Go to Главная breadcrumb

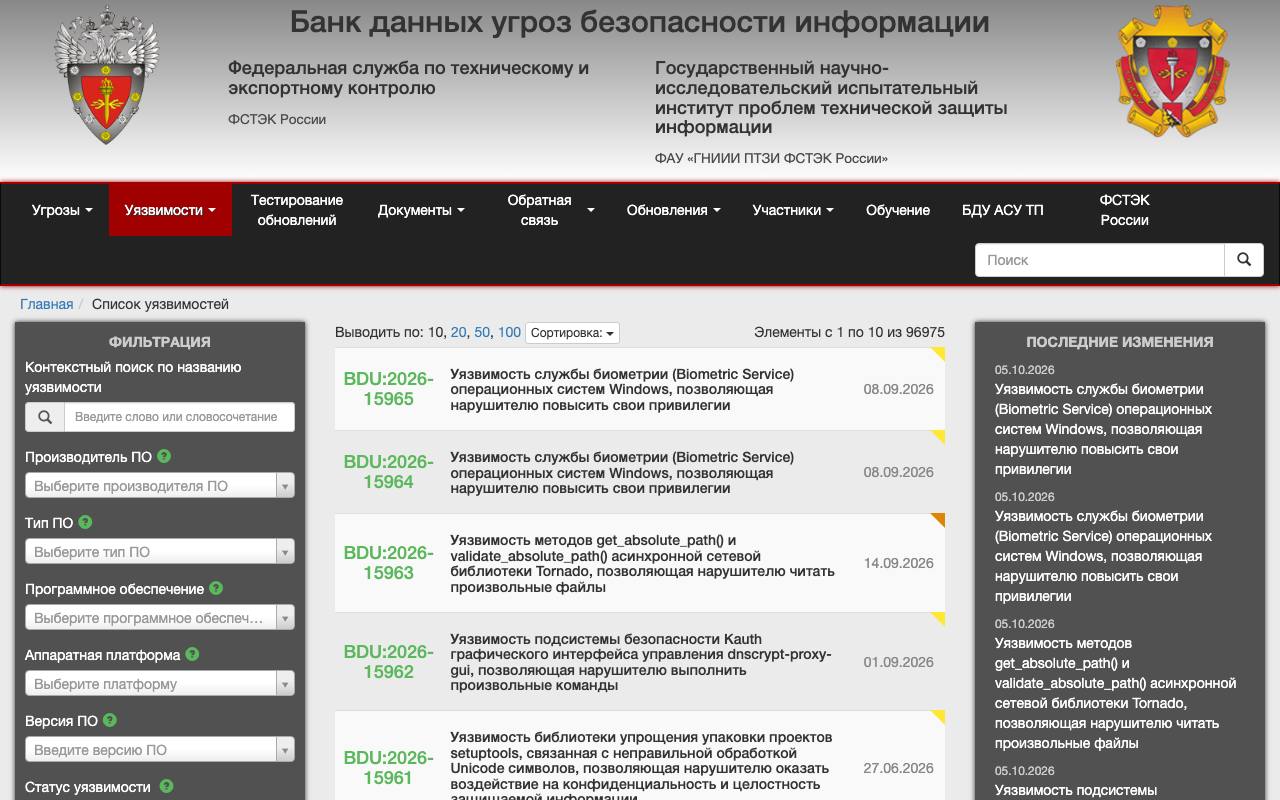pyautogui.click(x=47, y=304)
